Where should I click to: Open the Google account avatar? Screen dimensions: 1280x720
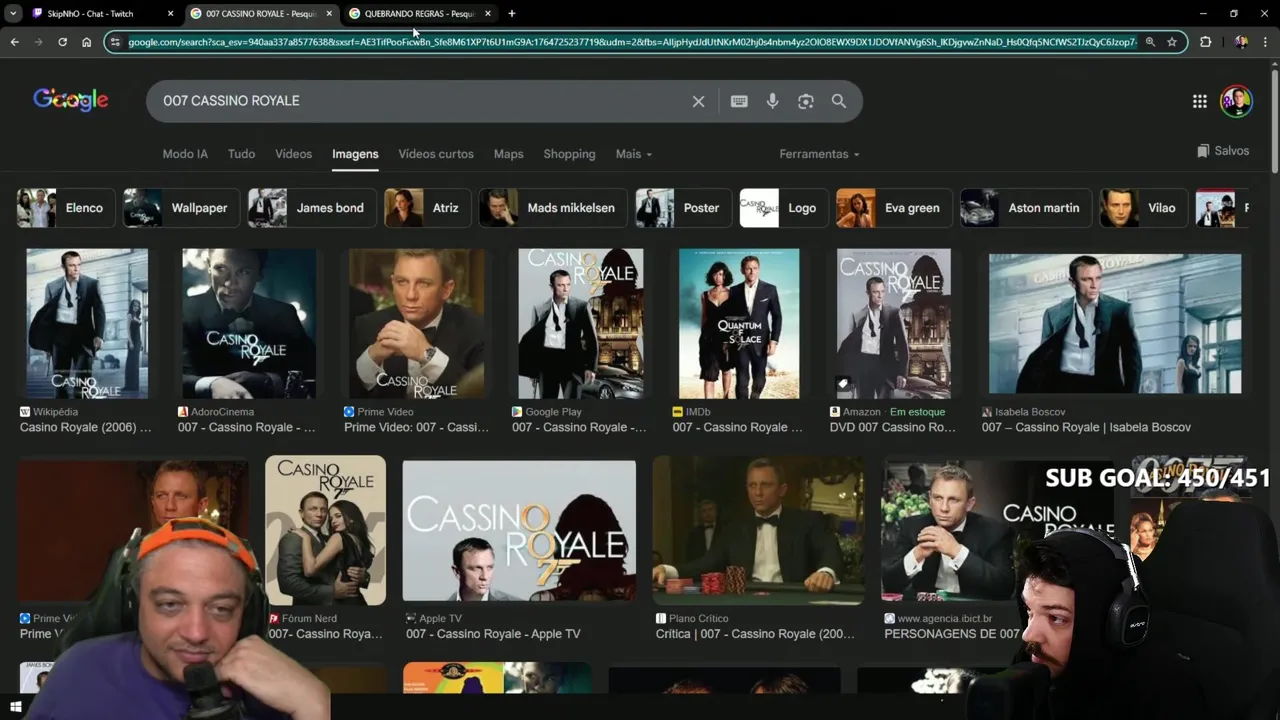click(1236, 101)
